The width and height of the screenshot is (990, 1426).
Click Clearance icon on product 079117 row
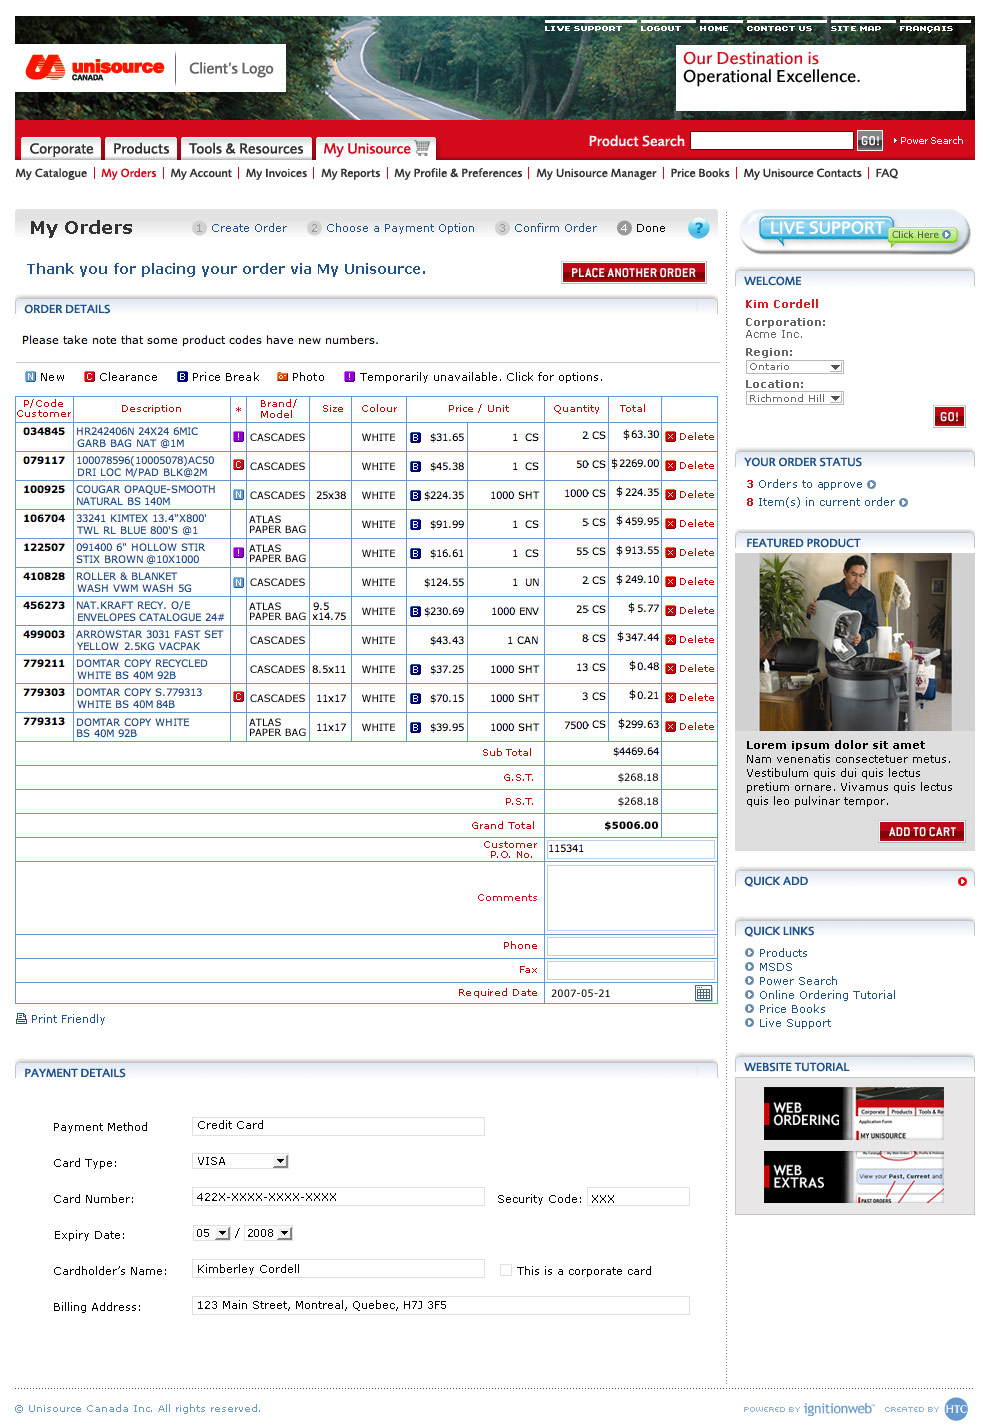tap(238, 465)
